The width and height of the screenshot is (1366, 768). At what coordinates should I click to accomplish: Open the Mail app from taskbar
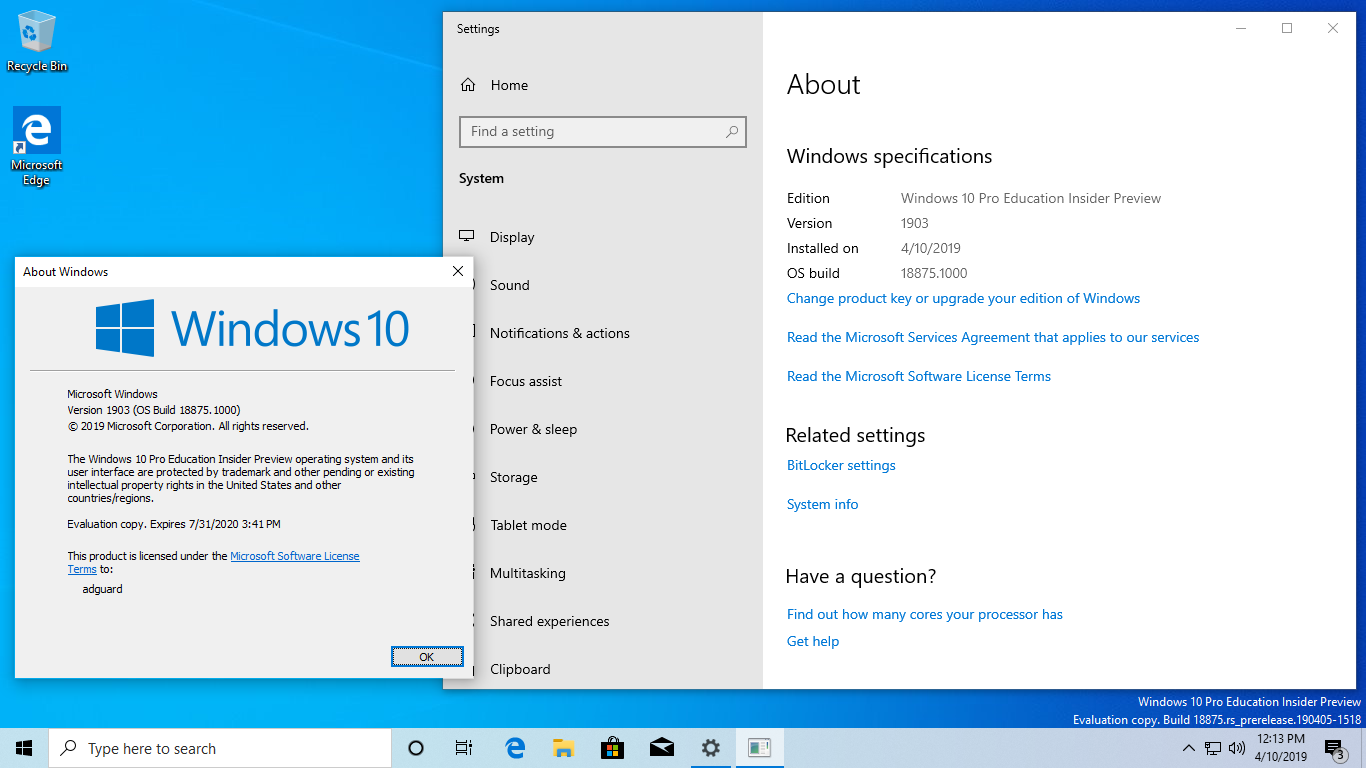(x=661, y=748)
